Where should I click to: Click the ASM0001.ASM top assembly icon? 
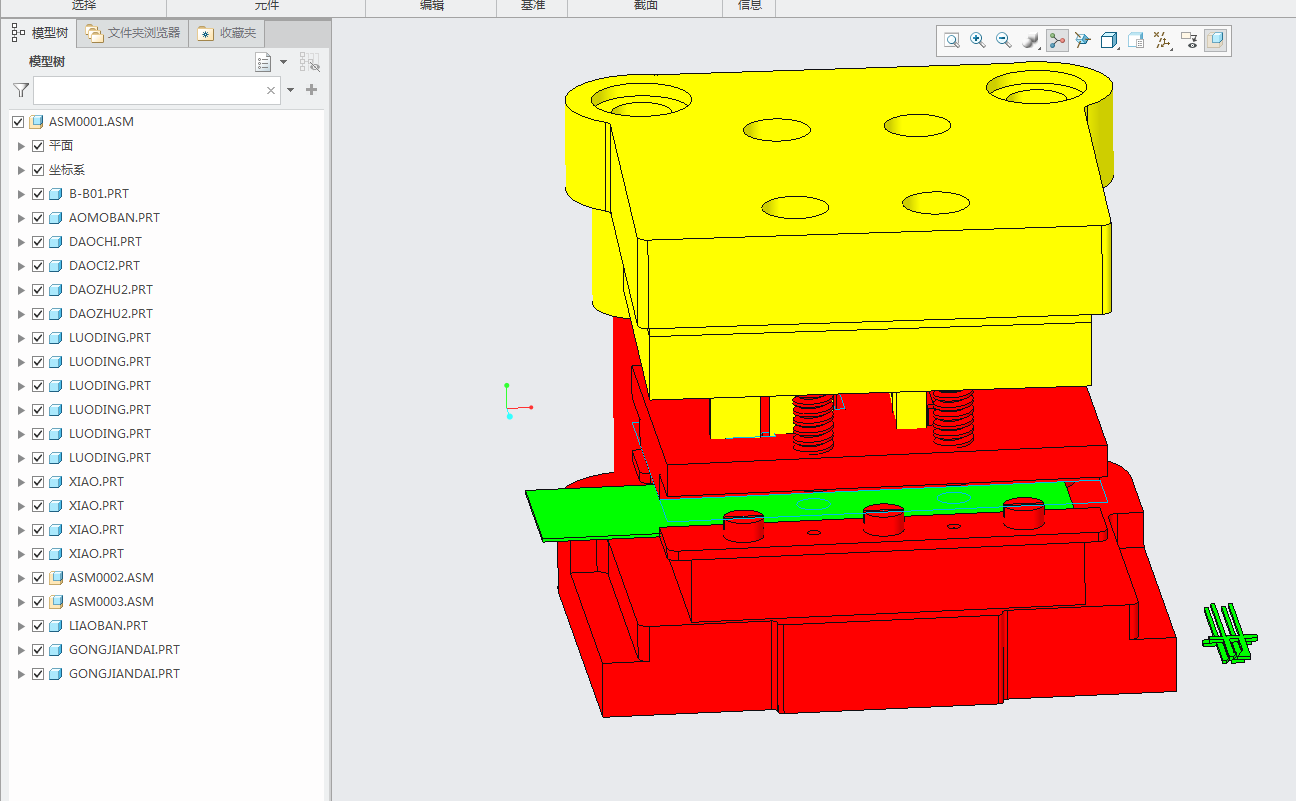coord(36,122)
